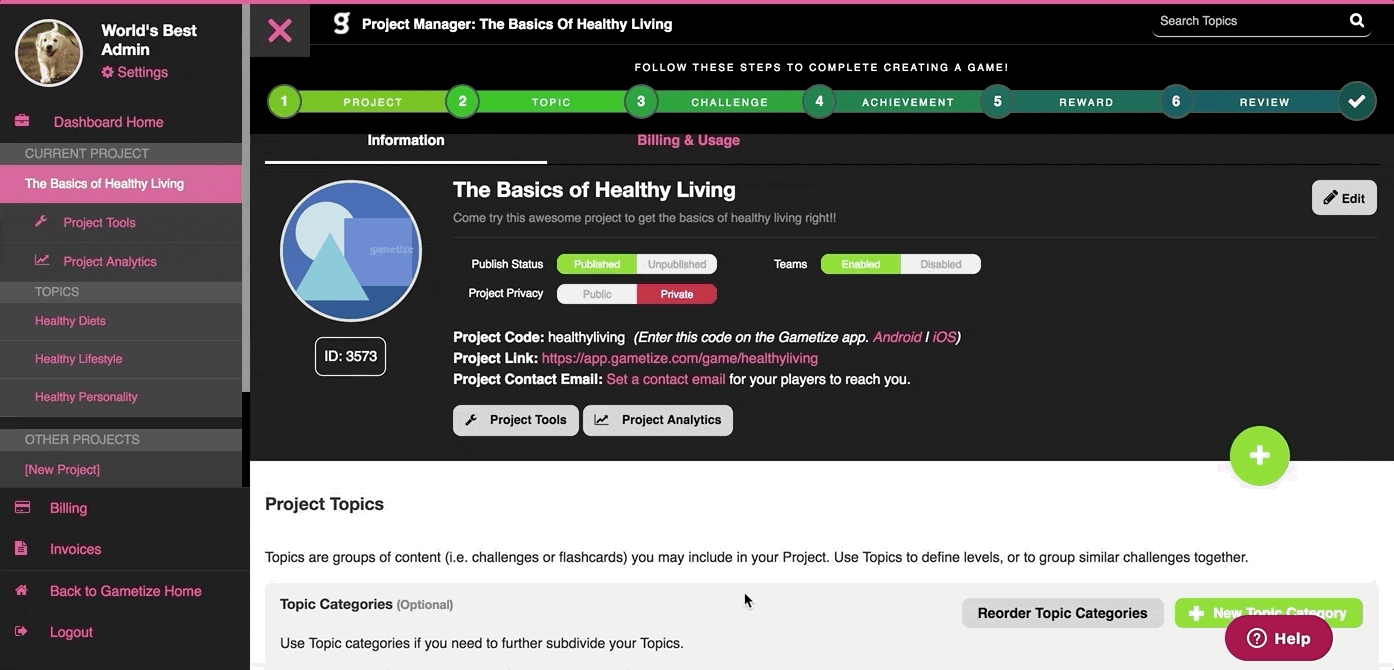Image resolution: width=1394 pixels, height=670 pixels.
Task: Open the ACHIEVEMENT step label in progress bar
Action: click(x=908, y=102)
